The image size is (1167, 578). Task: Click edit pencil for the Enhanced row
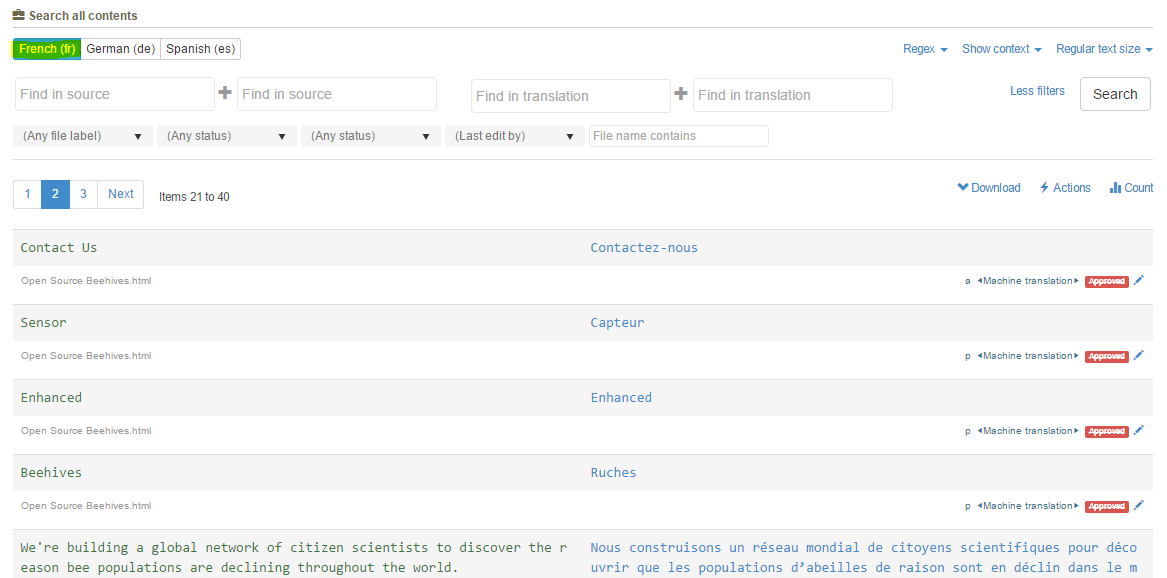point(1139,431)
